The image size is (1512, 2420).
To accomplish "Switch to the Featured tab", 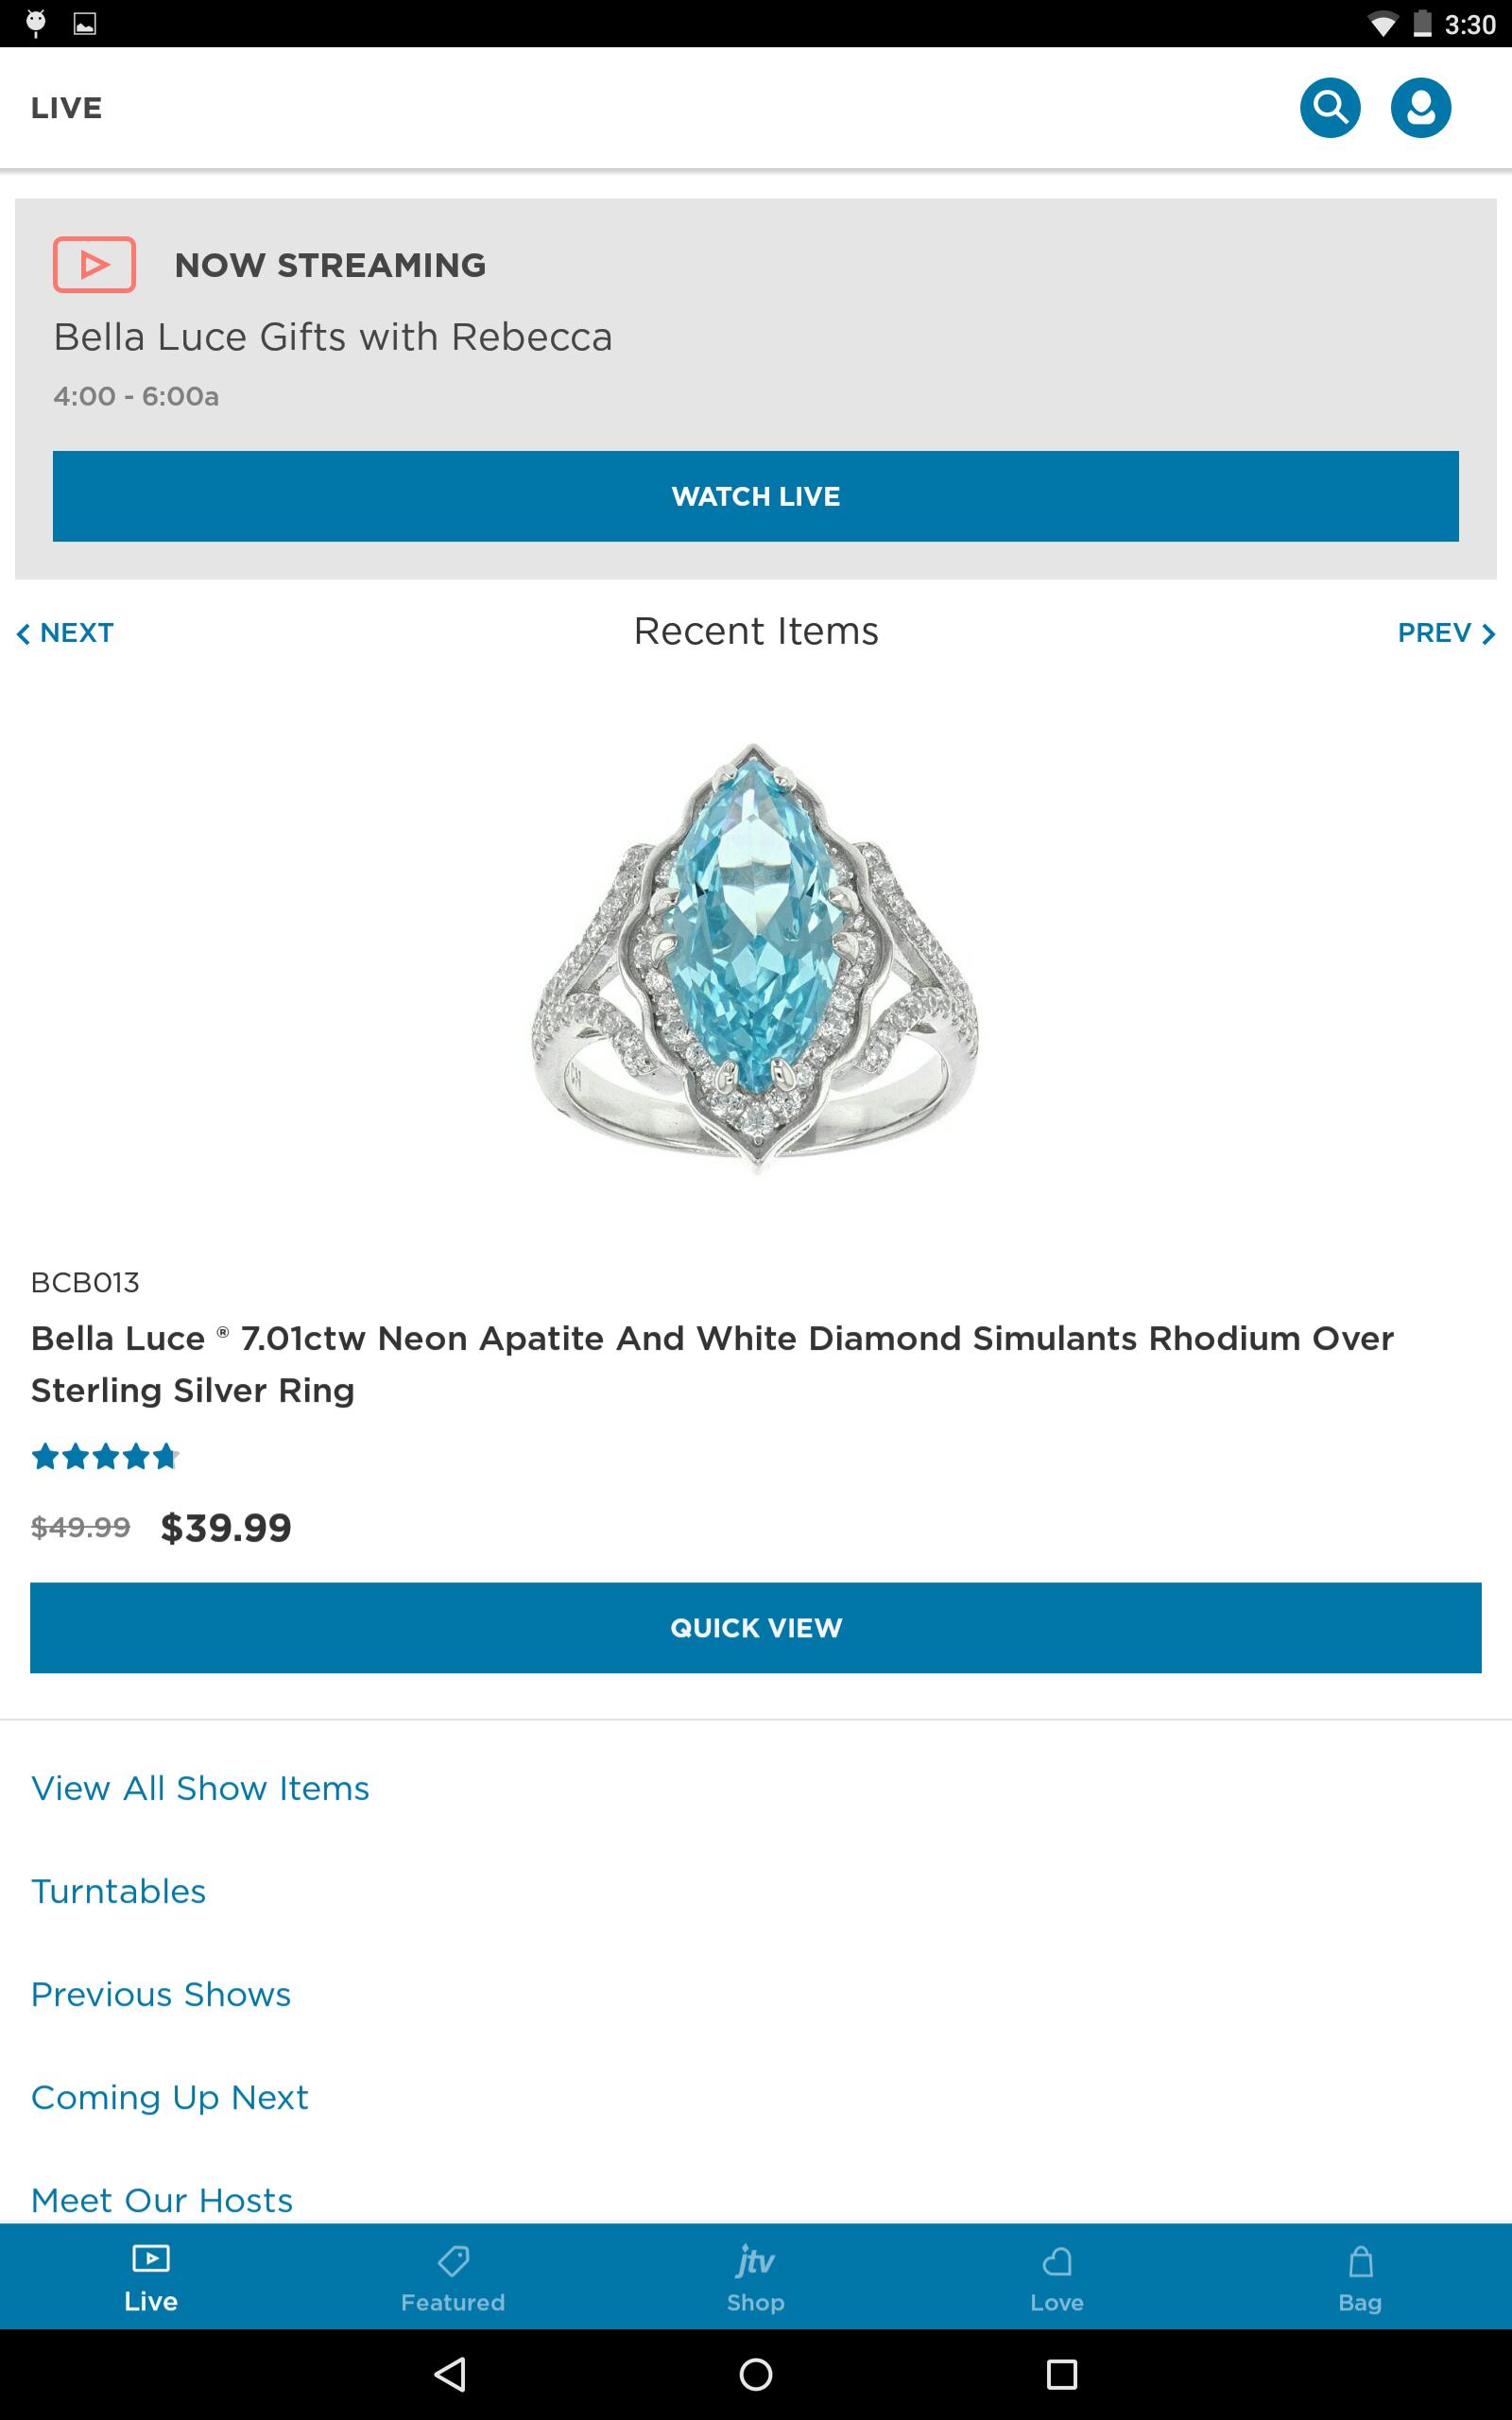I will (x=453, y=2278).
